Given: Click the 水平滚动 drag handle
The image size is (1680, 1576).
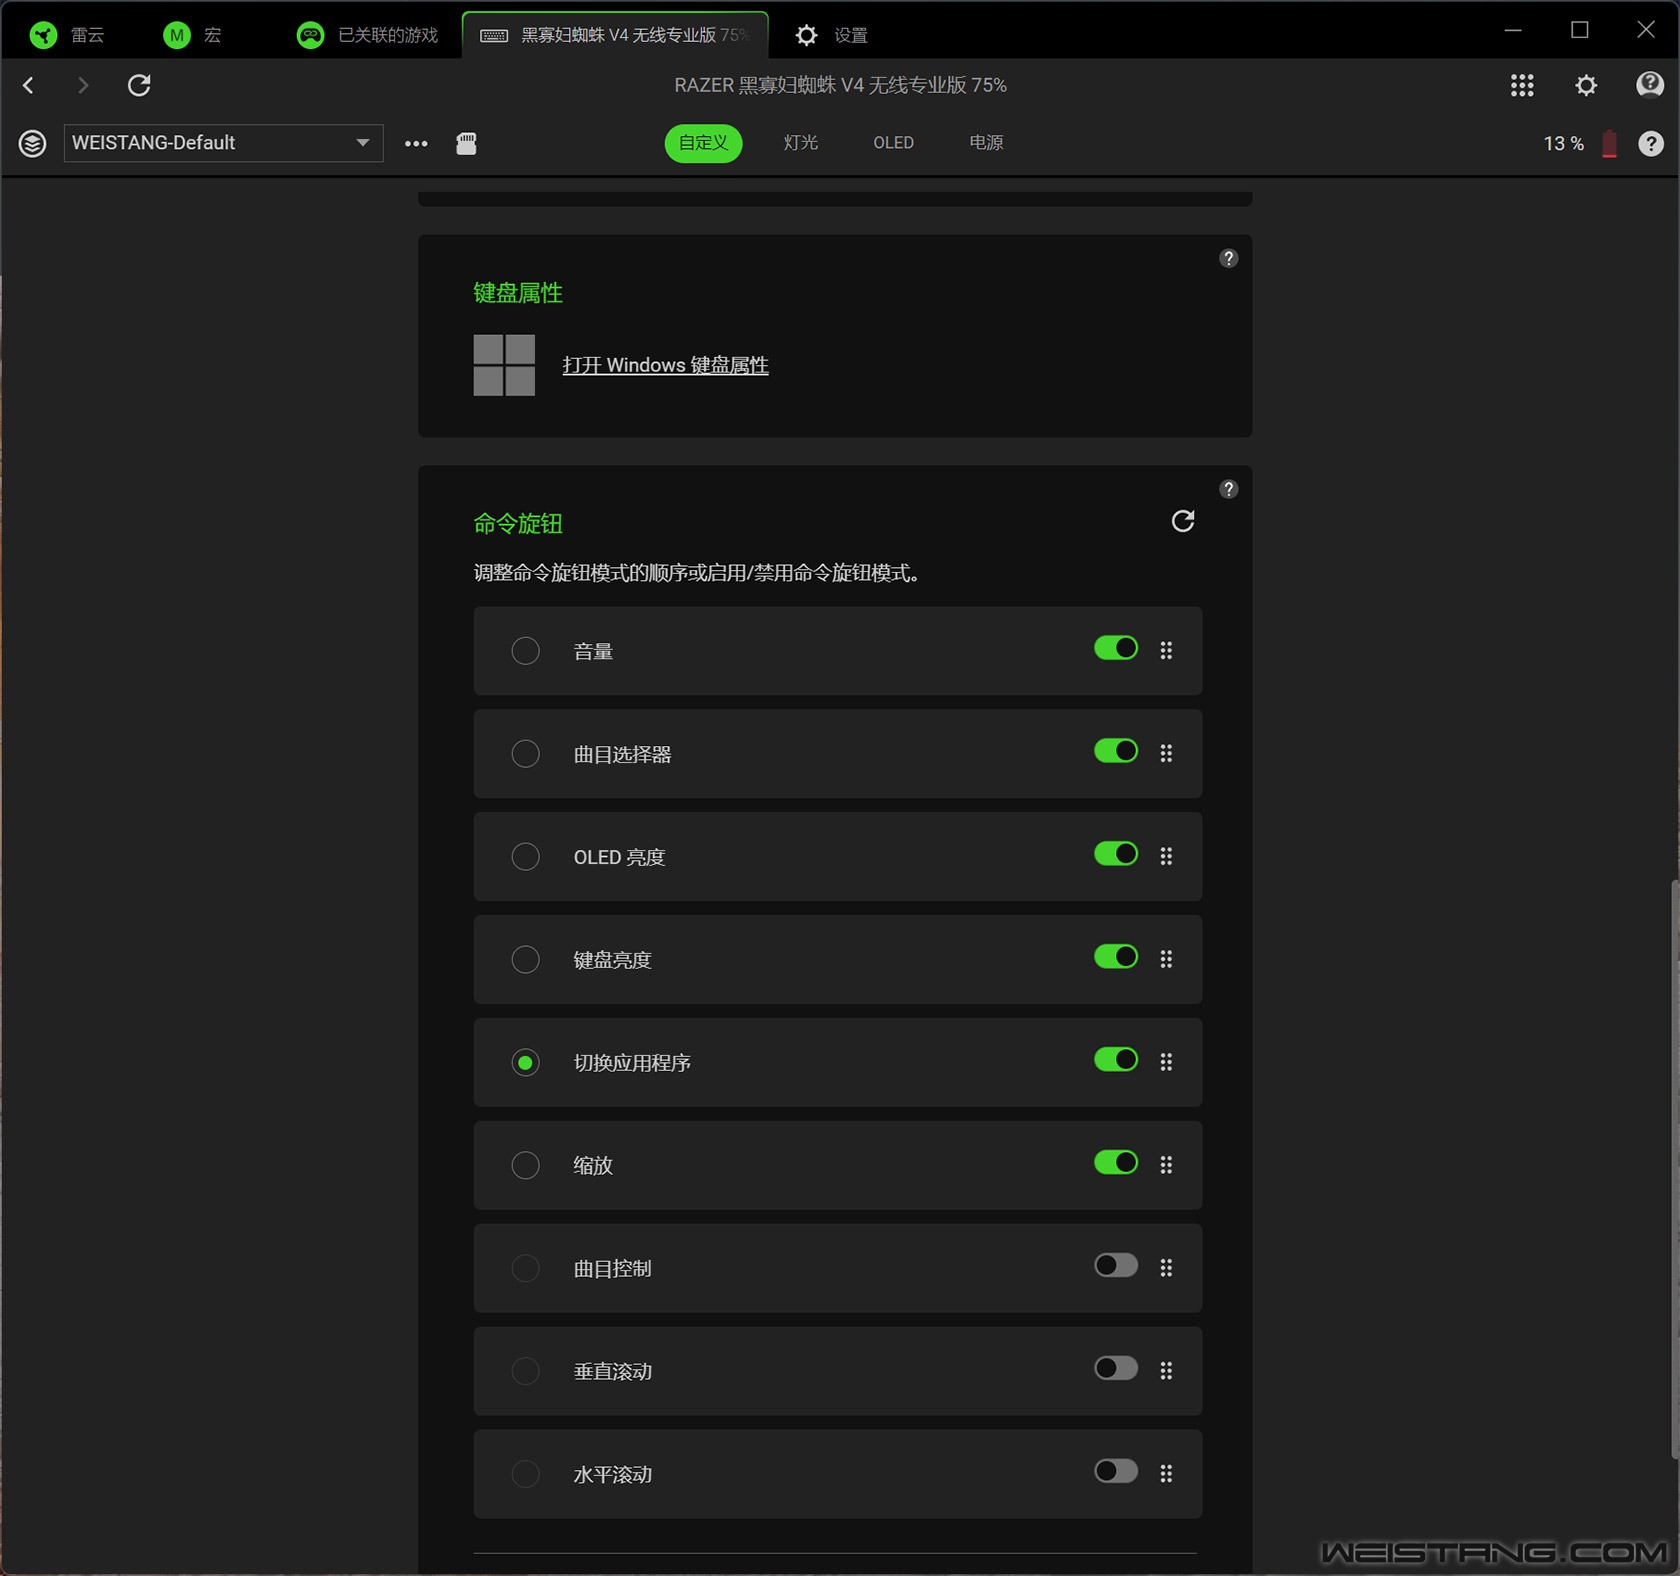Looking at the screenshot, I should pyautogui.click(x=1166, y=1474).
